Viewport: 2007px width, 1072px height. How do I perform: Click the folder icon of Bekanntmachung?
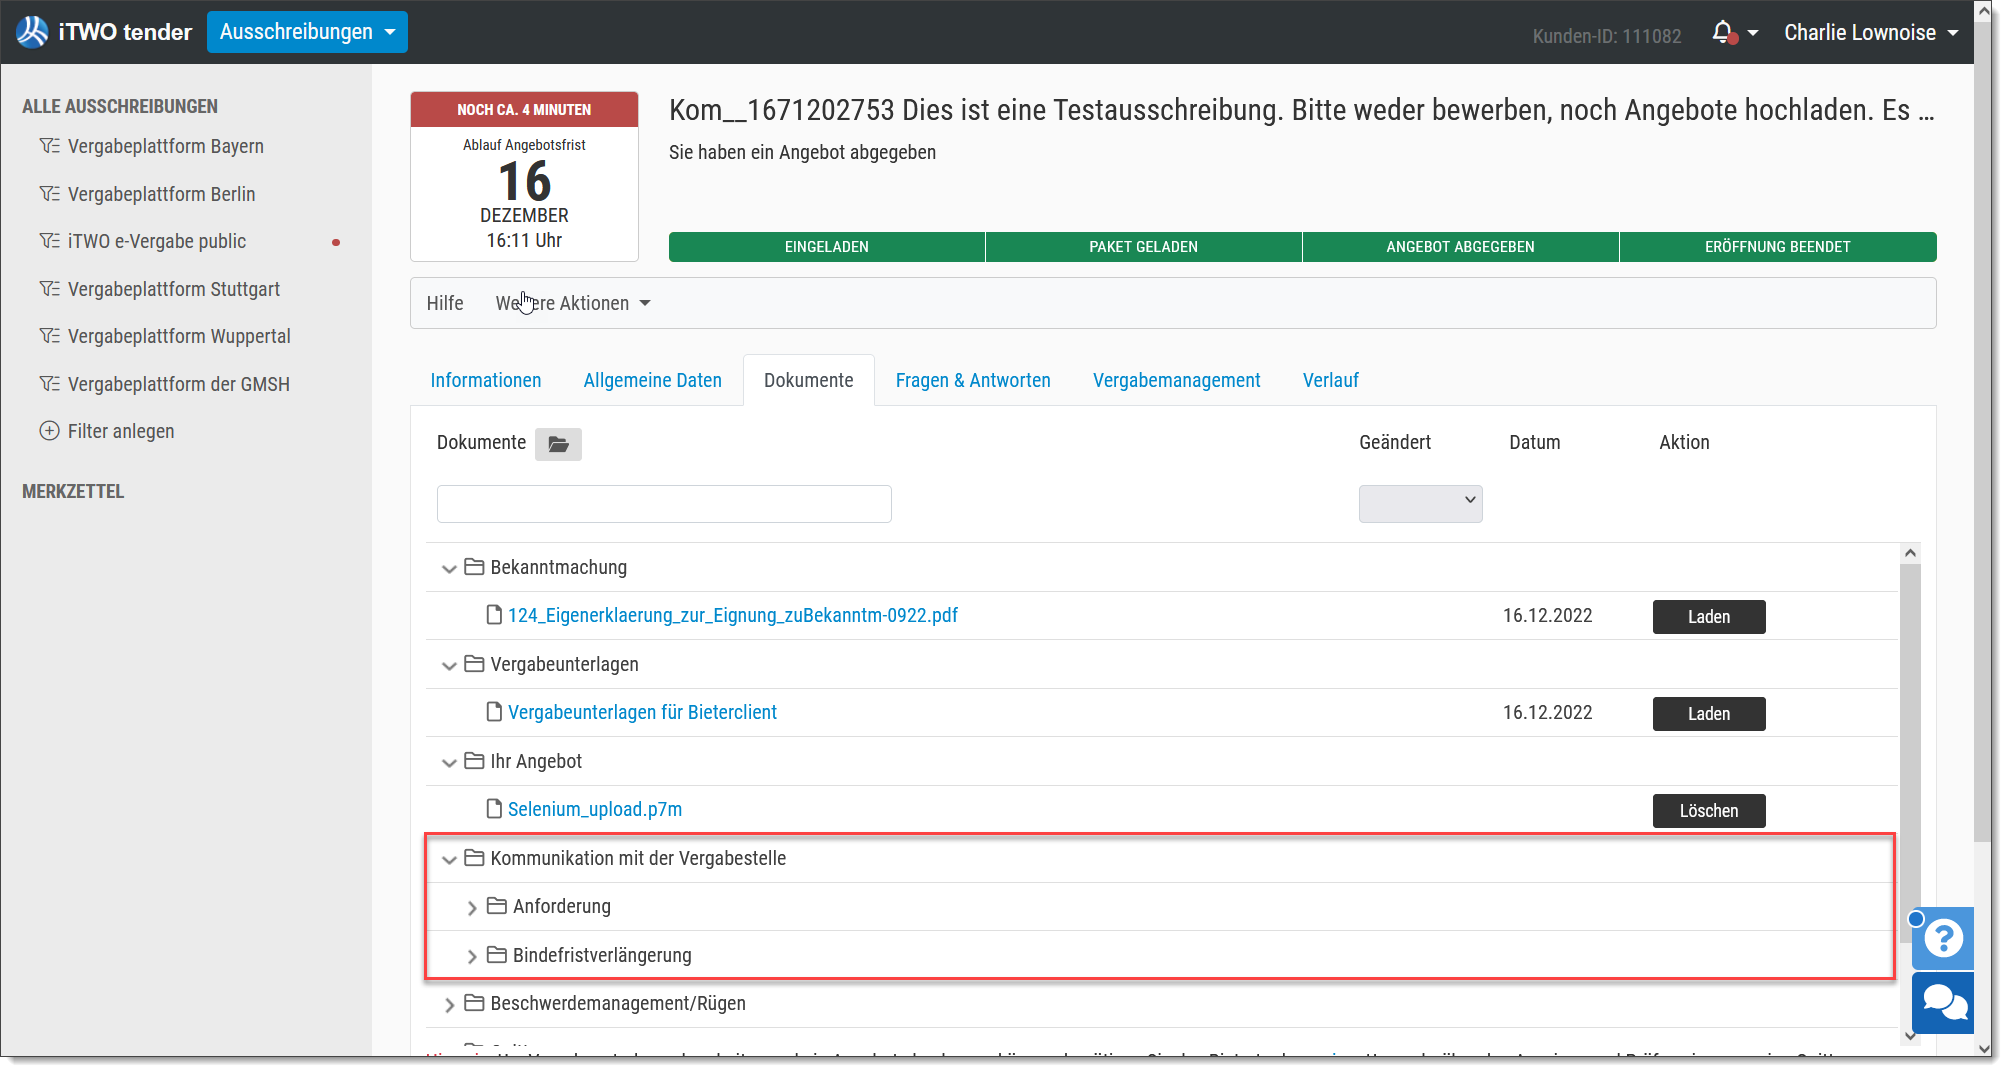pos(474,567)
